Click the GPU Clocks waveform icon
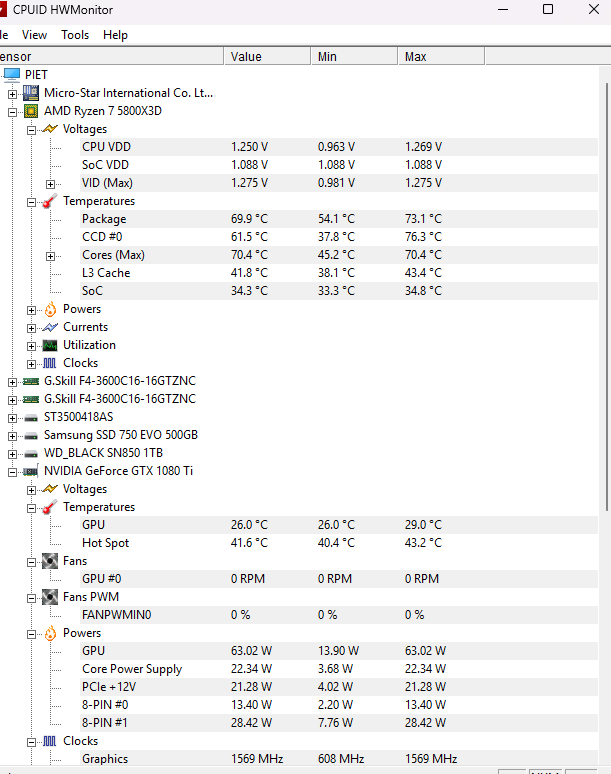611x774 pixels. [50, 741]
